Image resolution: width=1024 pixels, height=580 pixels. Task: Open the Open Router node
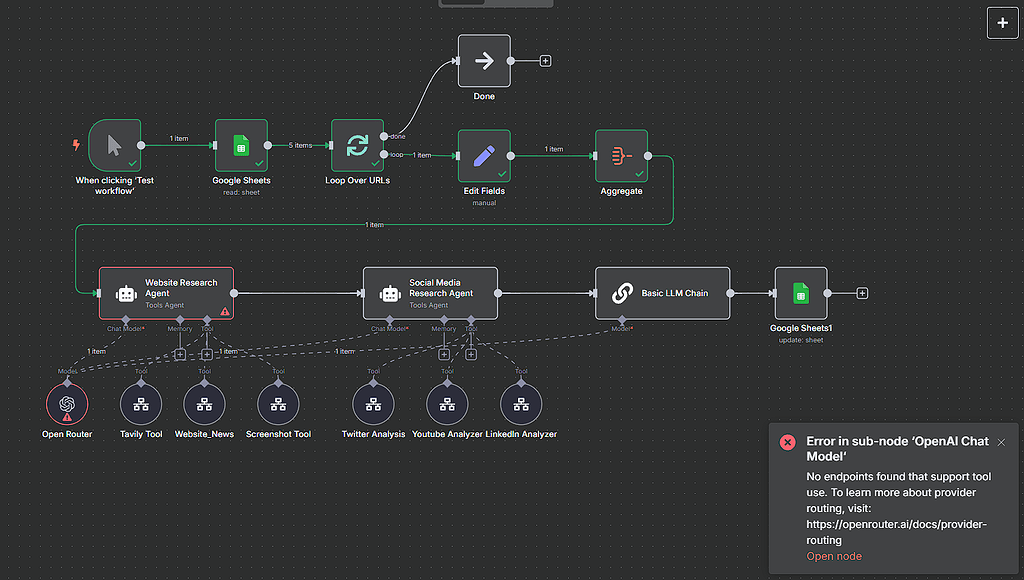point(66,405)
